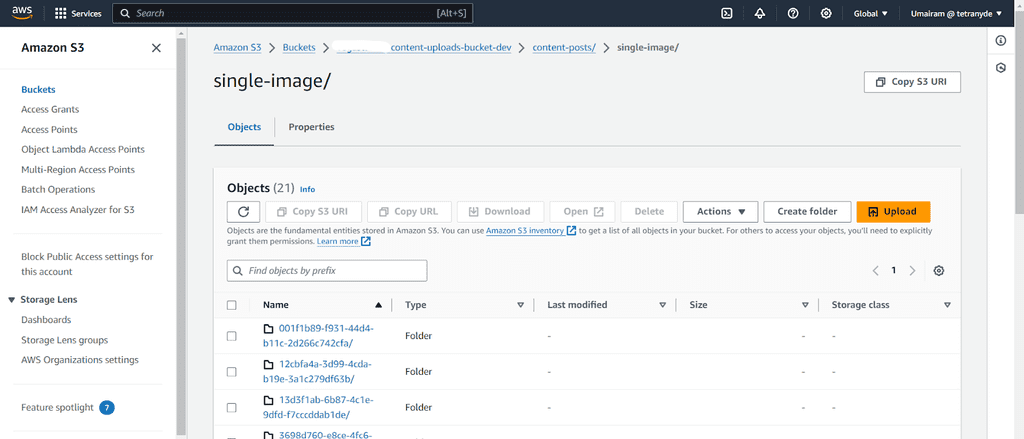Screen dimensions: 1024x439
Task: Open IAM Access Analyzer for S3
Action: [x=78, y=210]
